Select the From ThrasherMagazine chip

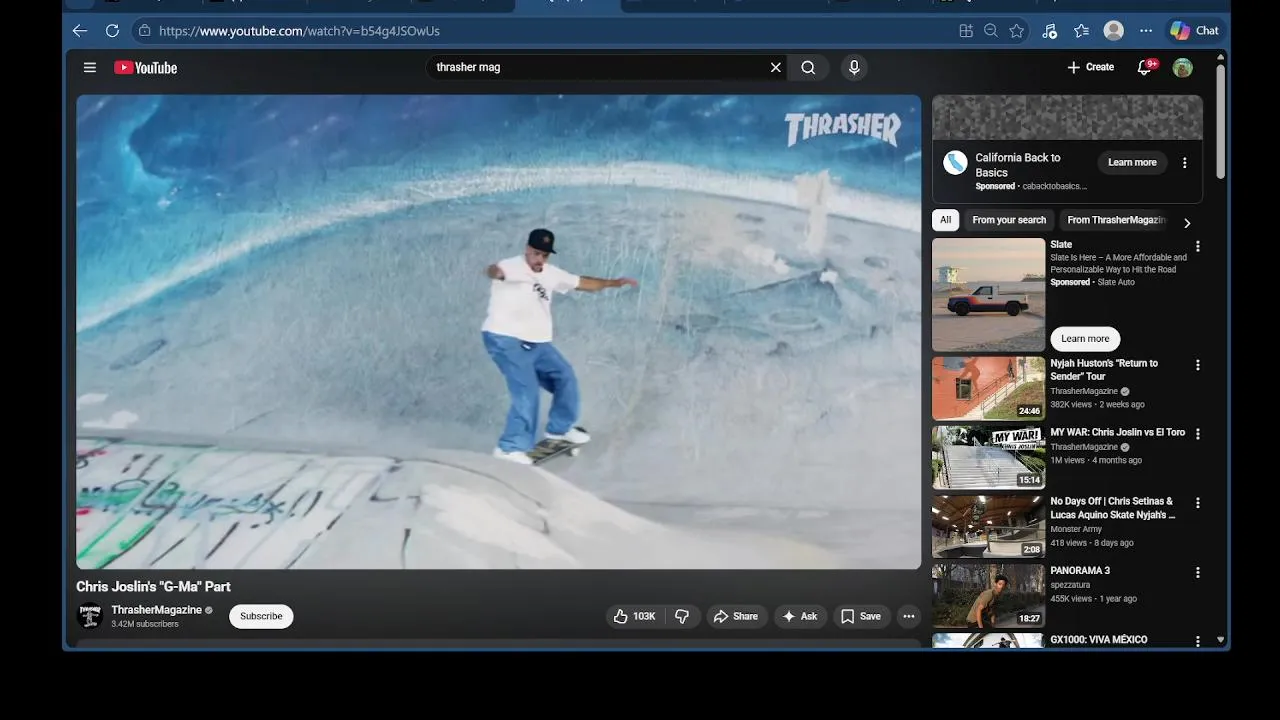click(1116, 220)
